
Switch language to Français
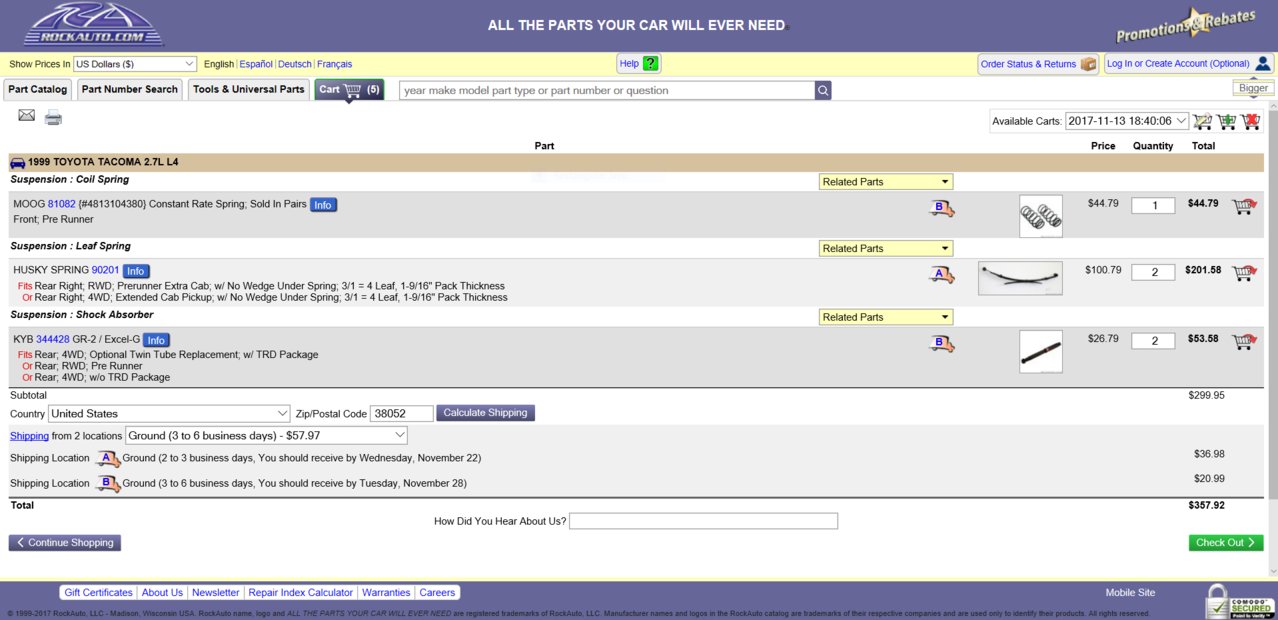coord(335,64)
